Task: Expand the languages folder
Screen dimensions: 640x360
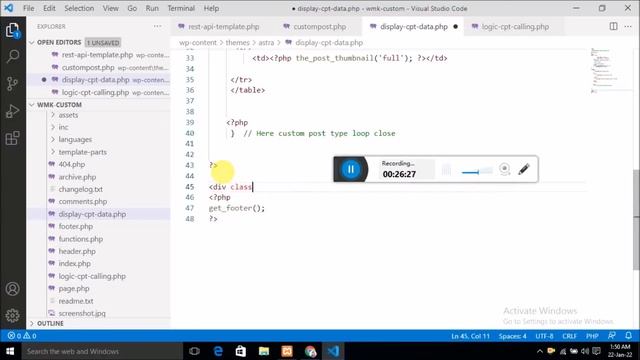Action: (x=75, y=140)
